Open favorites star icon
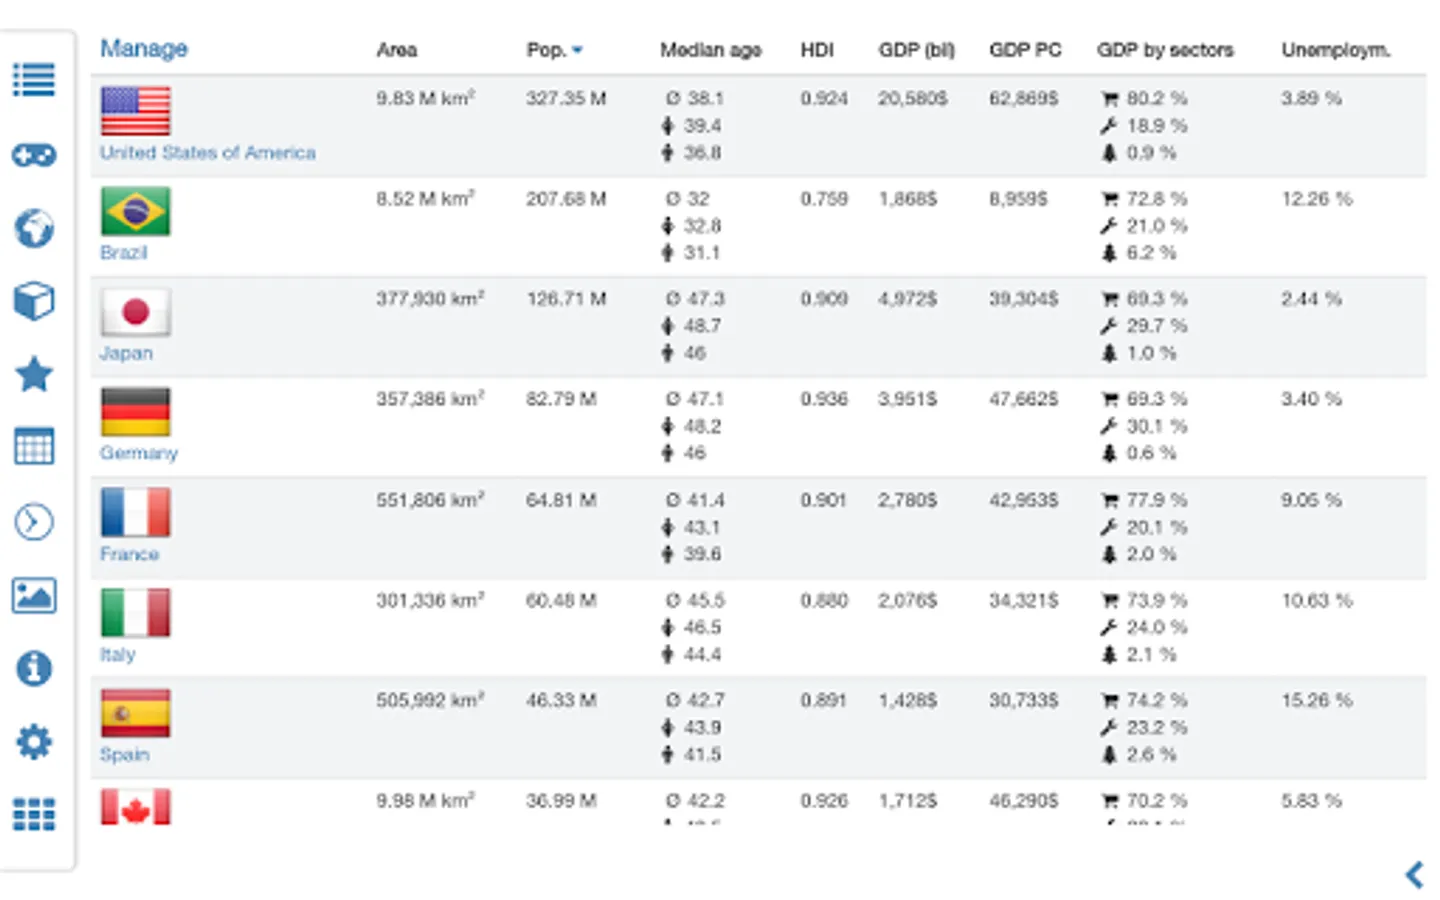Screen dimensions: 1440x900 pos(34,375)
